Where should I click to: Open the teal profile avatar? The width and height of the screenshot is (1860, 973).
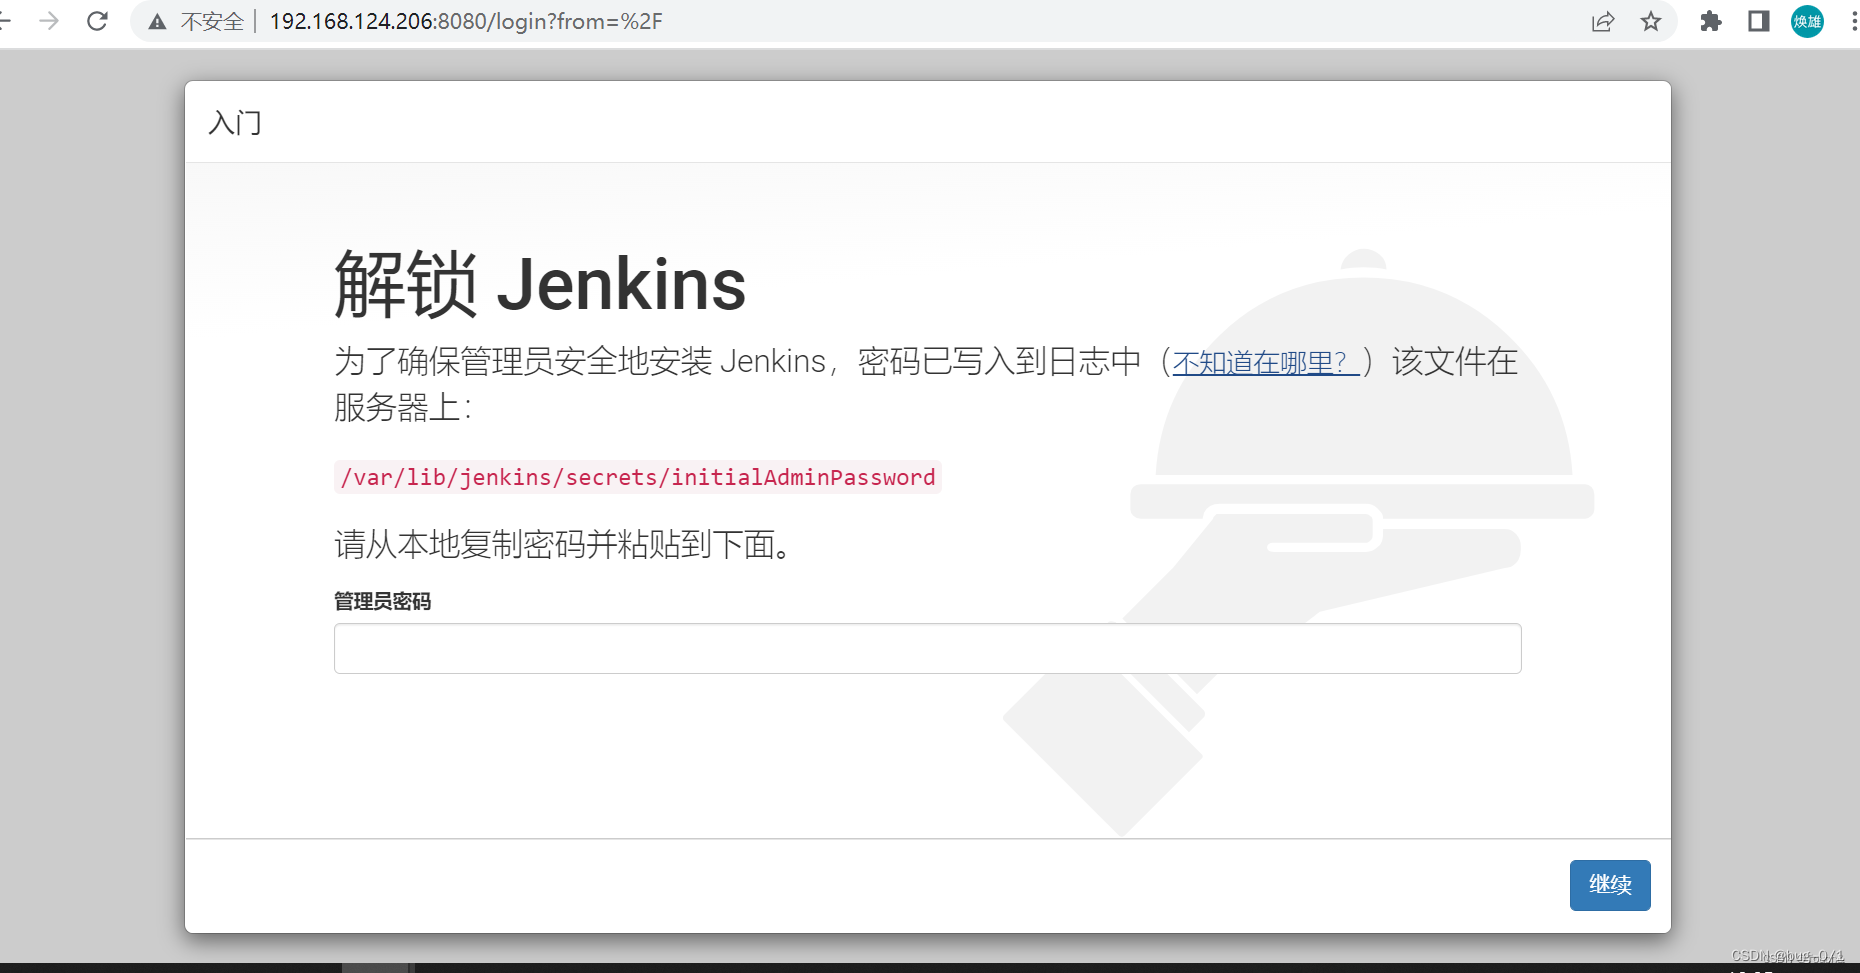[1807, 21]
